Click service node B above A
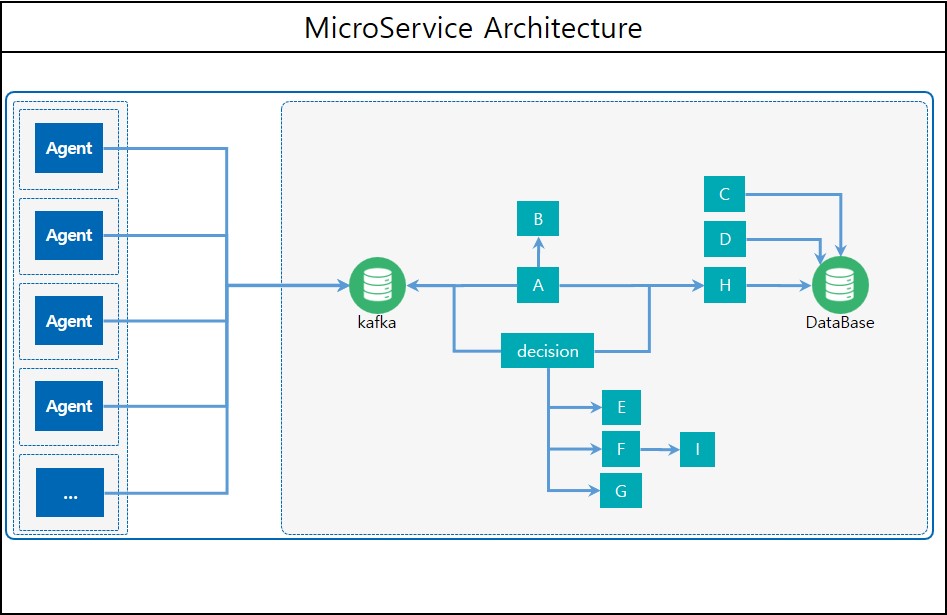 (x=538, y=219)
